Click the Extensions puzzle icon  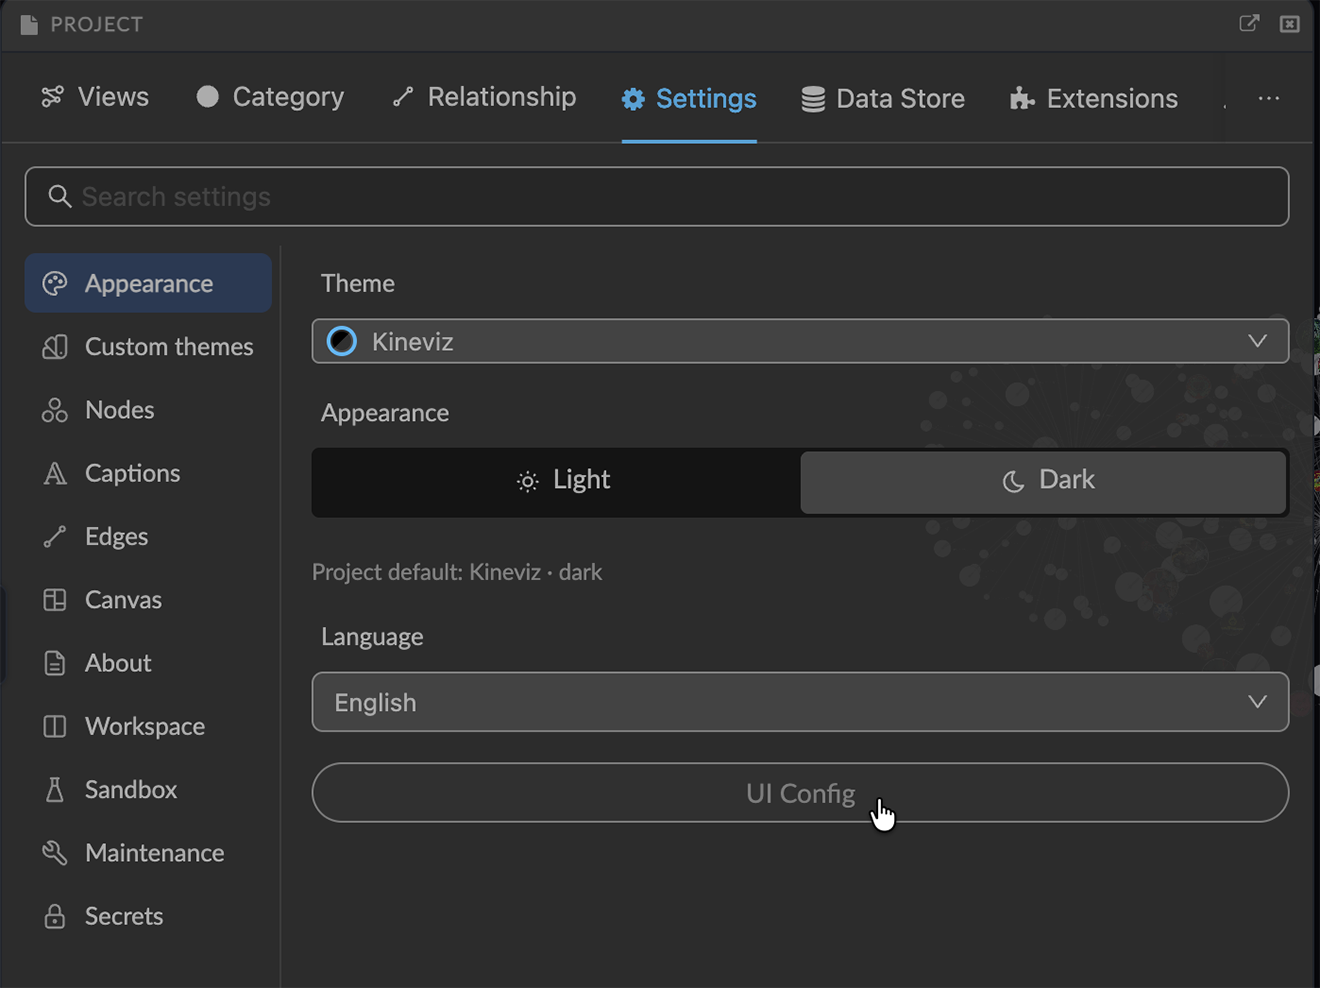point(1022,98)
